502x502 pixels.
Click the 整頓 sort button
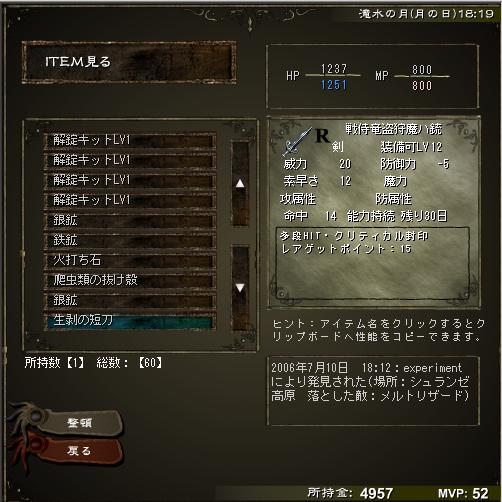[79, 423]
